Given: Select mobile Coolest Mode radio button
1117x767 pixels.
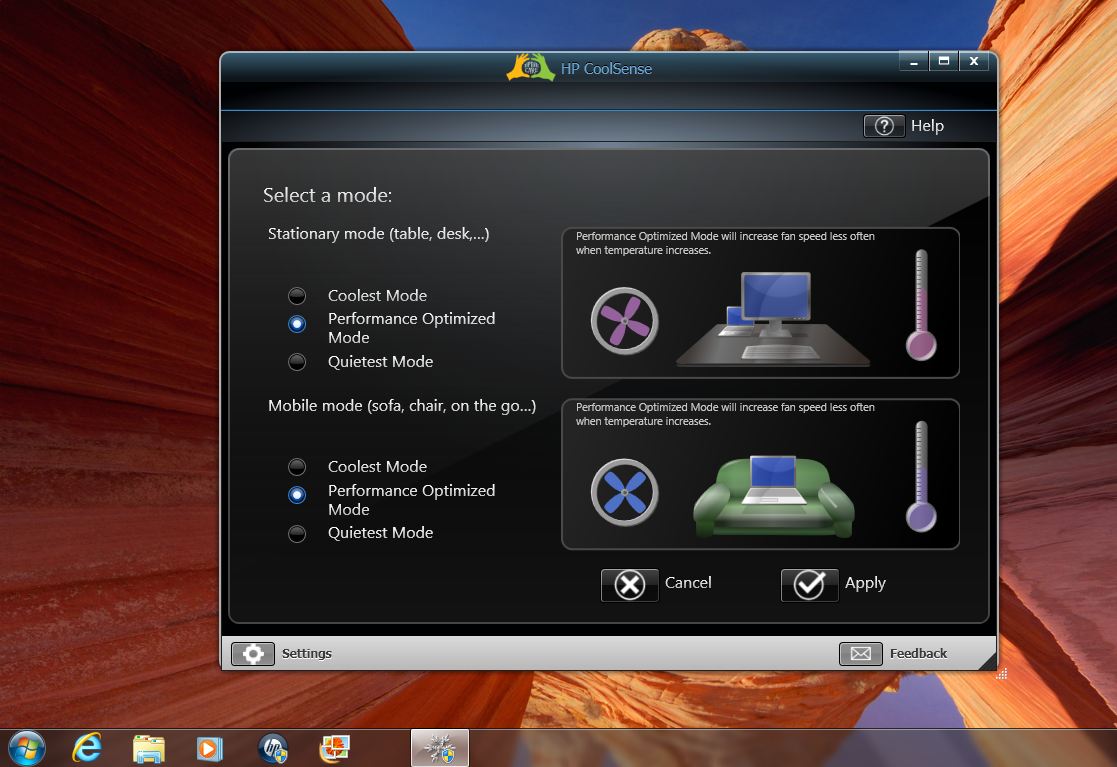Looking at the screenshot, I should (297, 466).
